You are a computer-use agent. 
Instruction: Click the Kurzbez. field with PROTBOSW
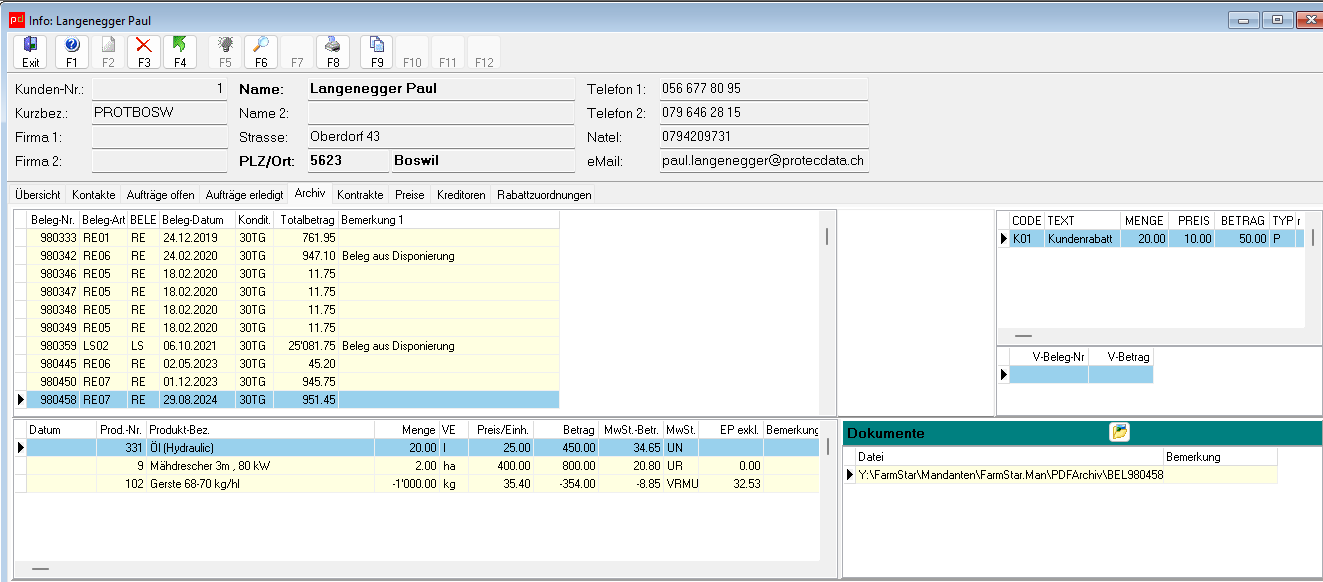pos(160,113)
